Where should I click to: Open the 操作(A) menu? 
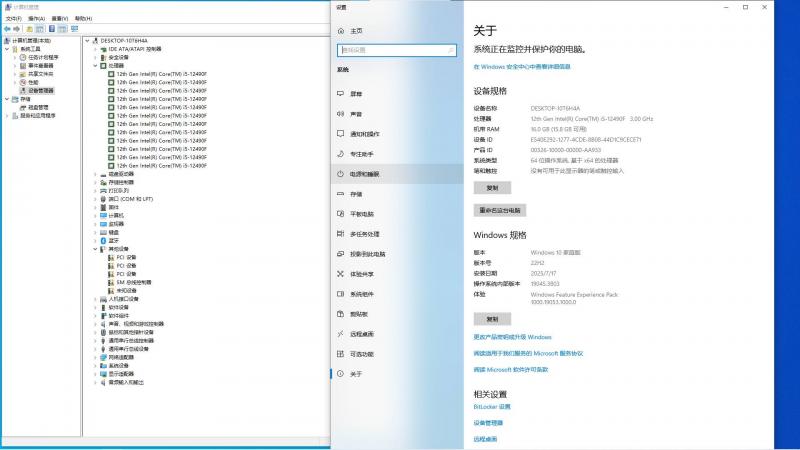point(36,19)
